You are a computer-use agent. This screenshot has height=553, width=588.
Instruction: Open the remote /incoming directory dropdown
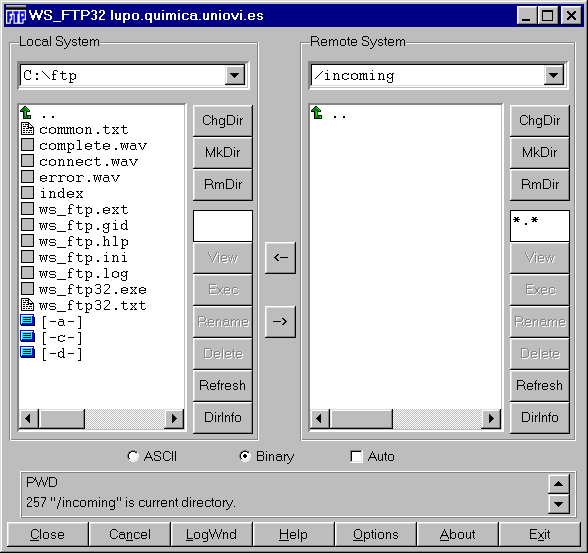coord(554,75)
